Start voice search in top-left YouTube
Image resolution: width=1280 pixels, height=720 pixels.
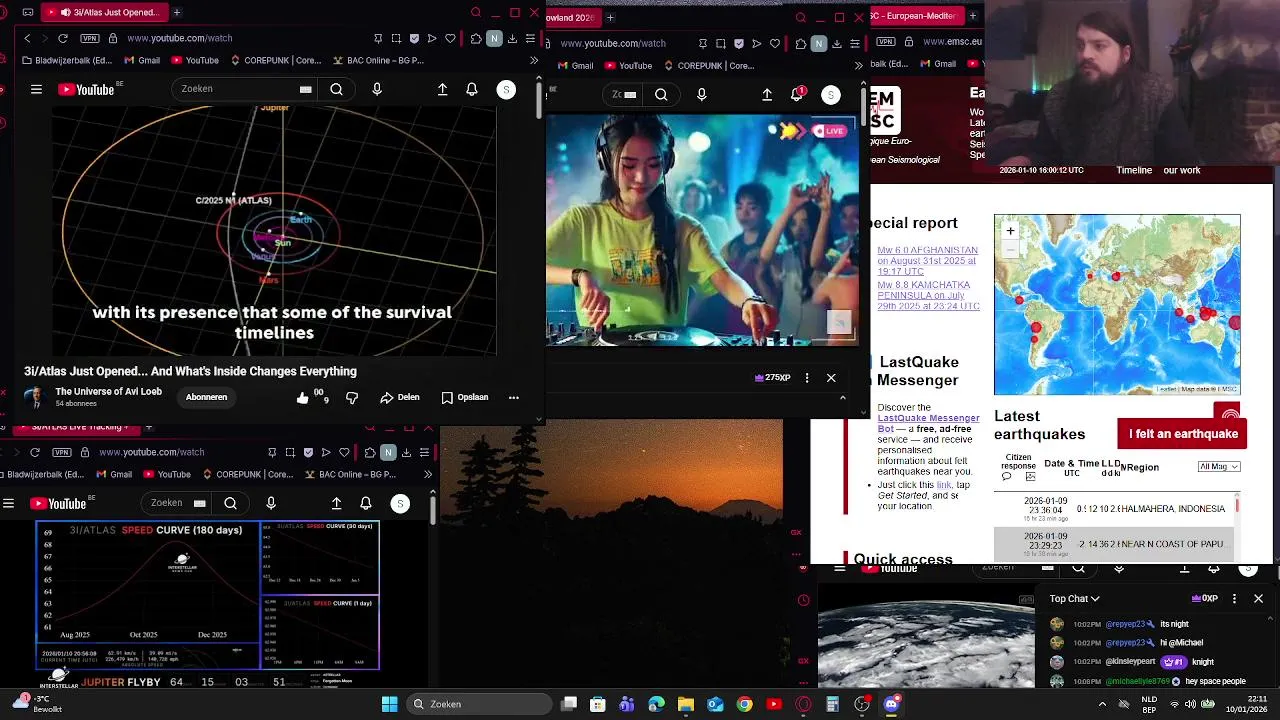[x=377, y=89]
